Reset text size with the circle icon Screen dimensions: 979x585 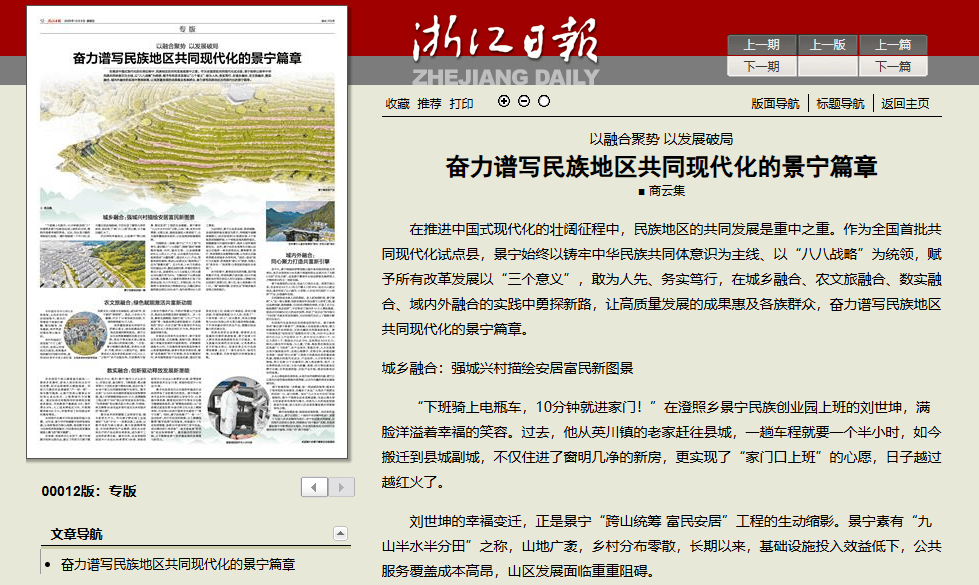(x=544, y=101)
